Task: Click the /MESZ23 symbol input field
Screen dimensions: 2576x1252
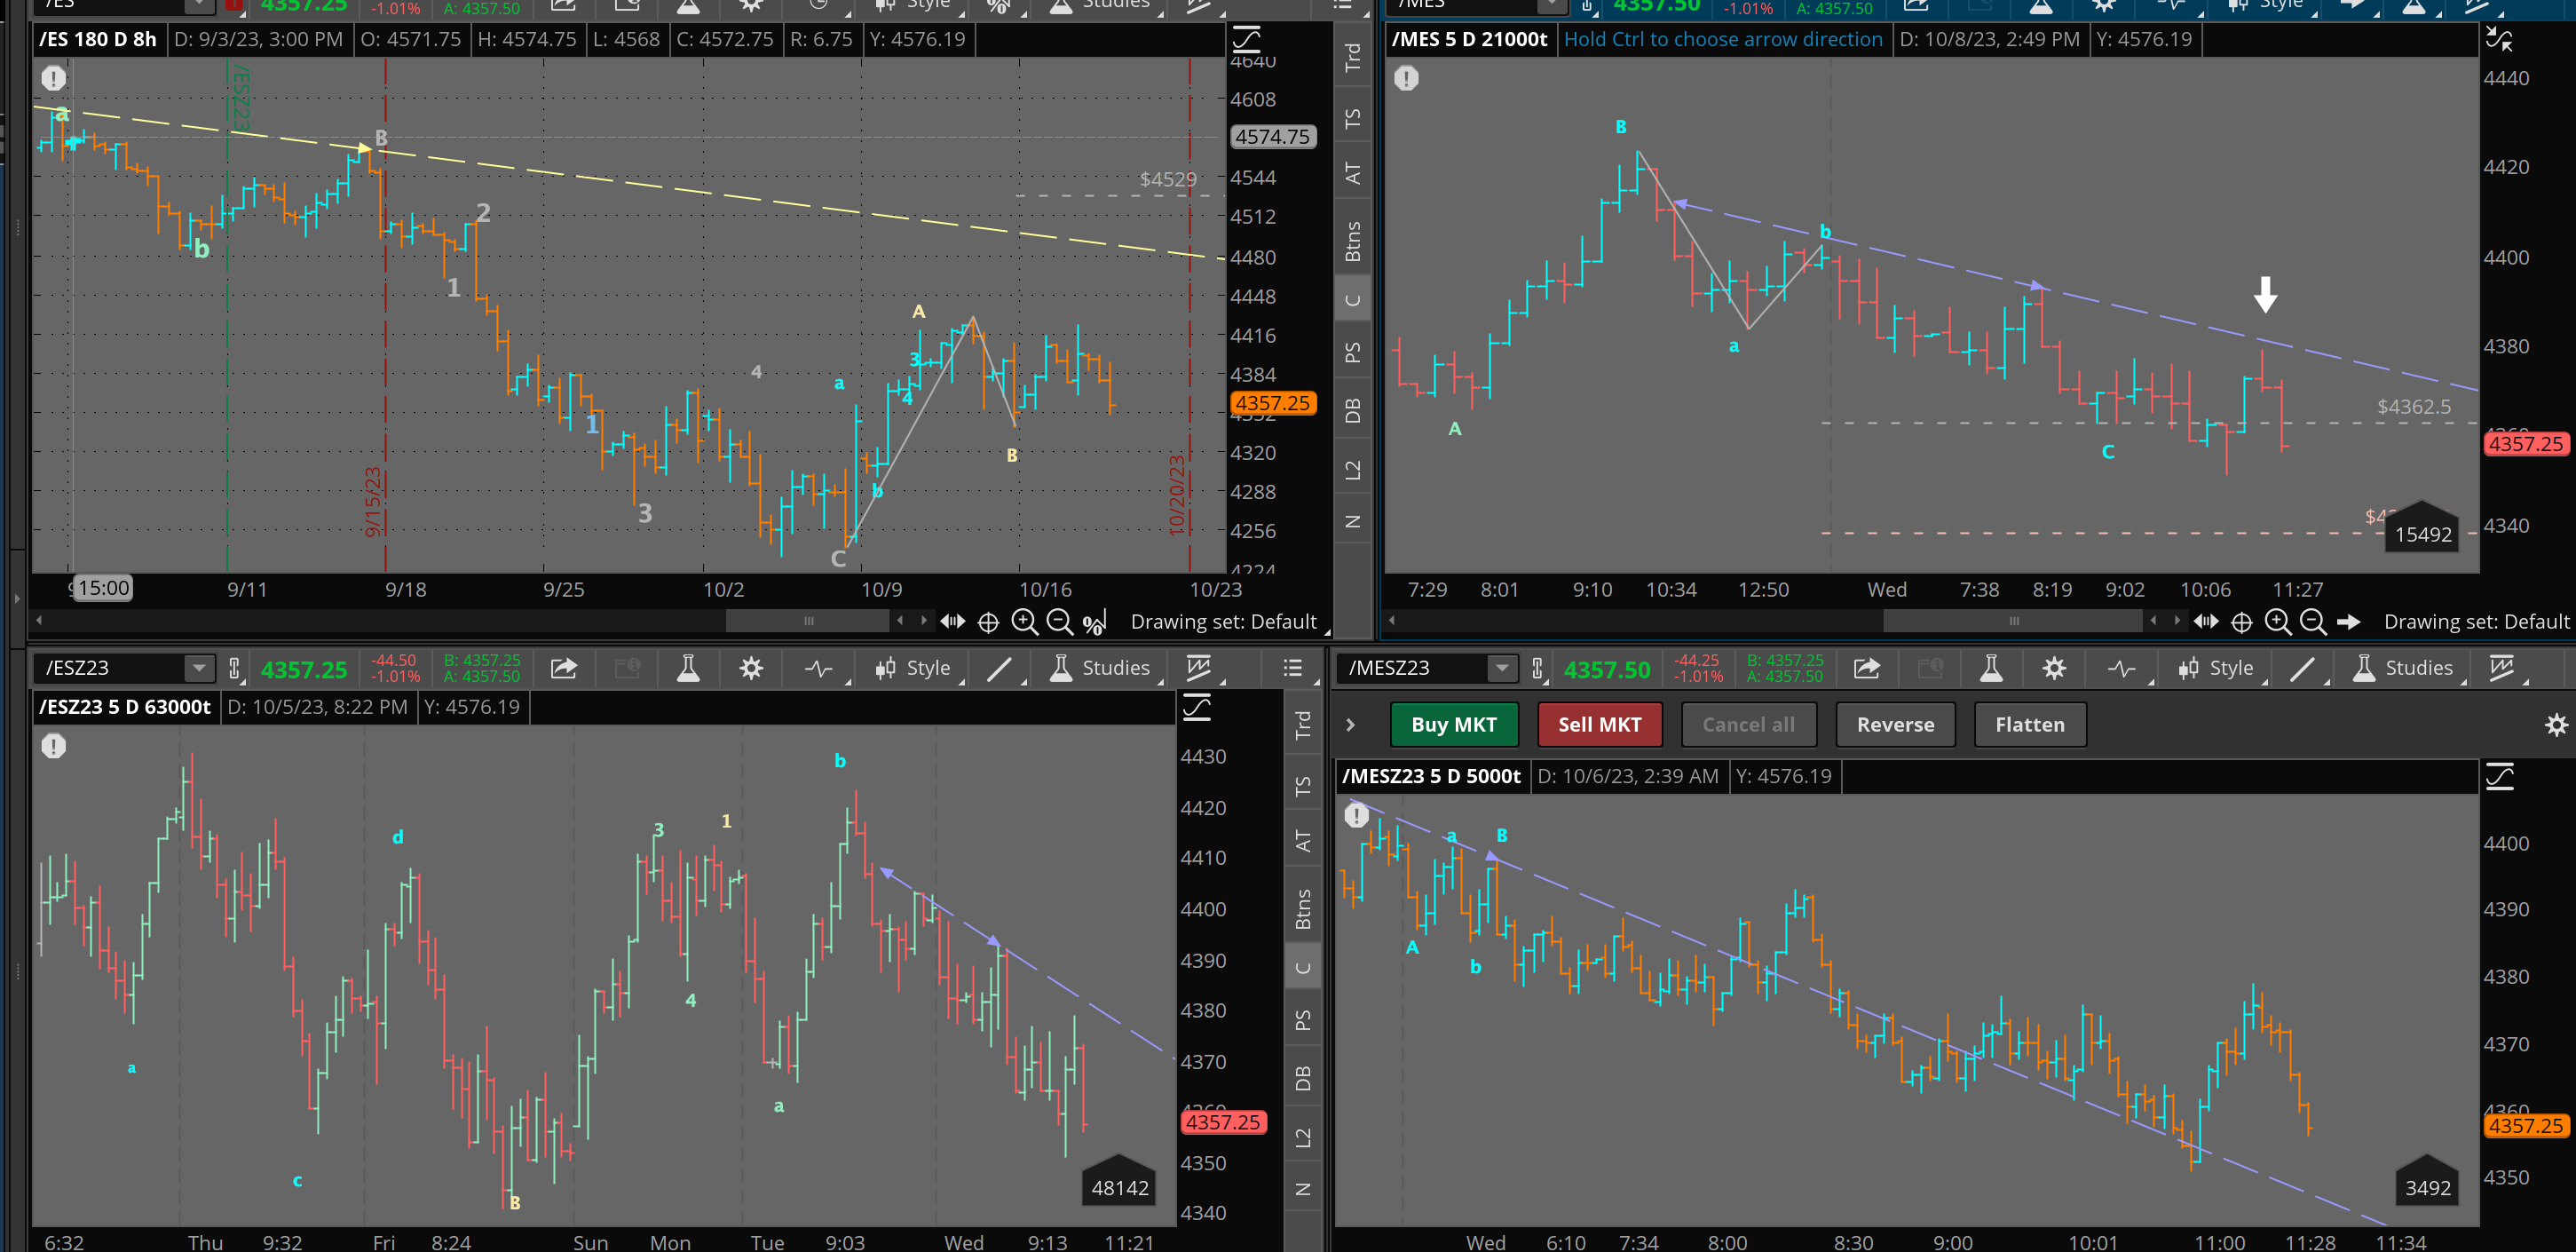Action: 1413,668
